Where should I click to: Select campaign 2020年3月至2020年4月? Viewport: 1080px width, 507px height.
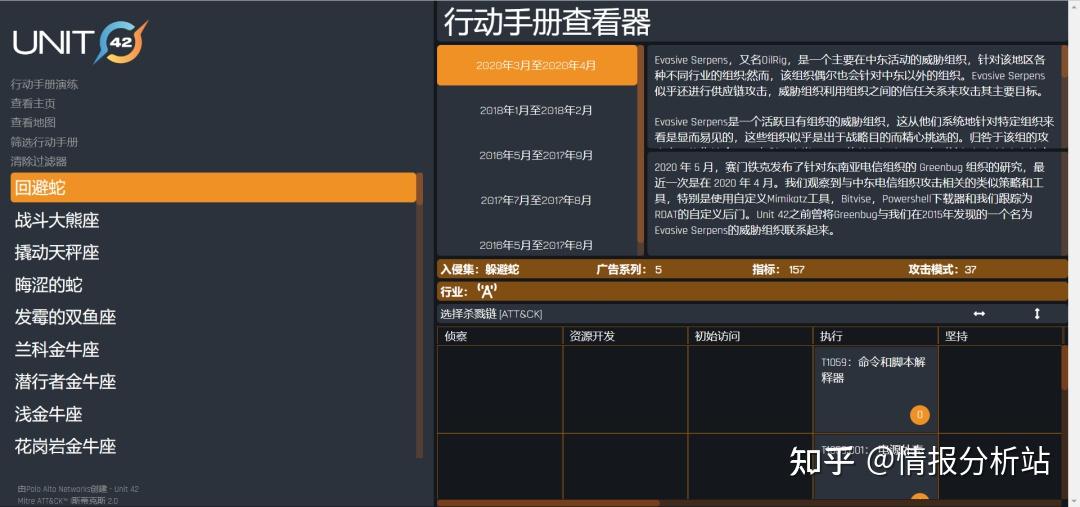(537, 65)
